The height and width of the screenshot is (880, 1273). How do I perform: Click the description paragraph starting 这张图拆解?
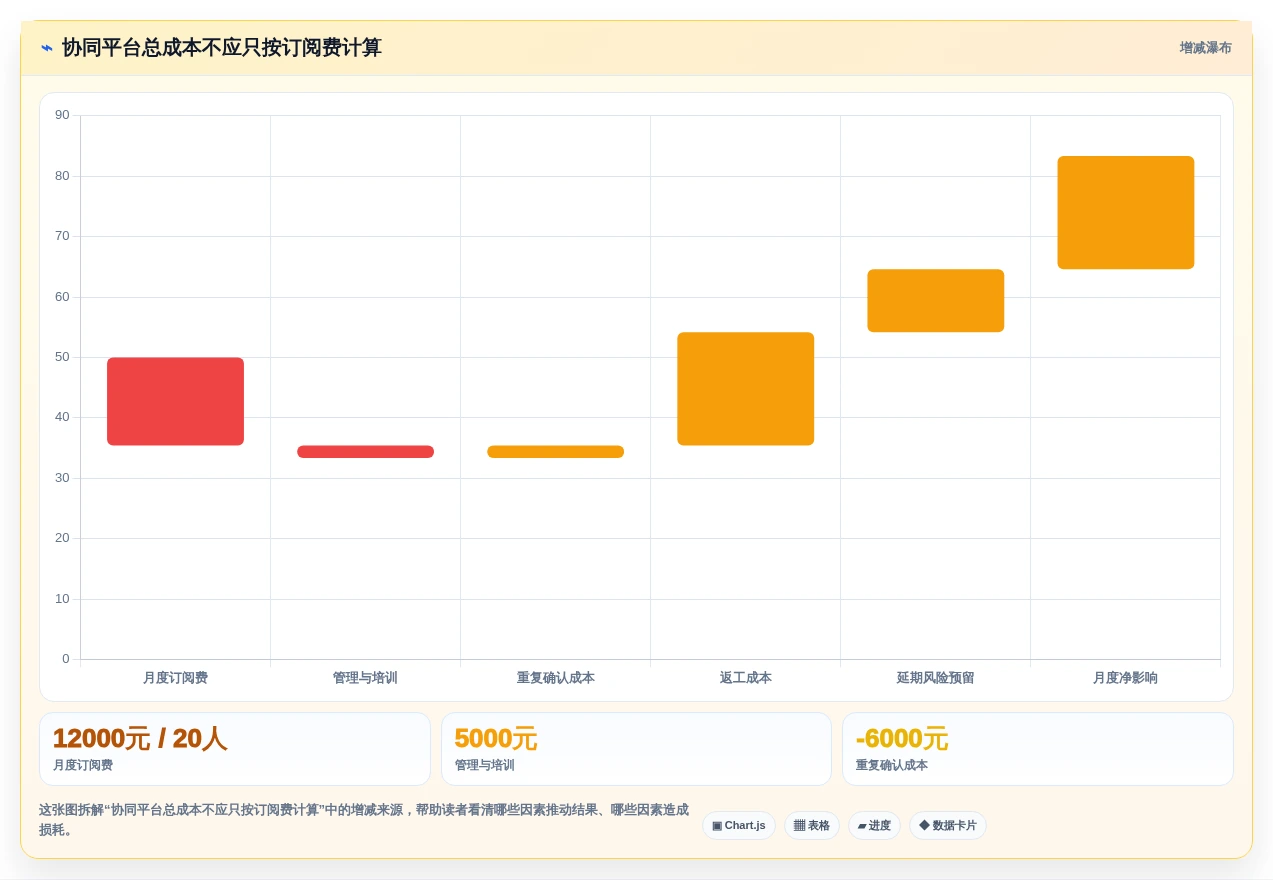(x=364, y=820)
